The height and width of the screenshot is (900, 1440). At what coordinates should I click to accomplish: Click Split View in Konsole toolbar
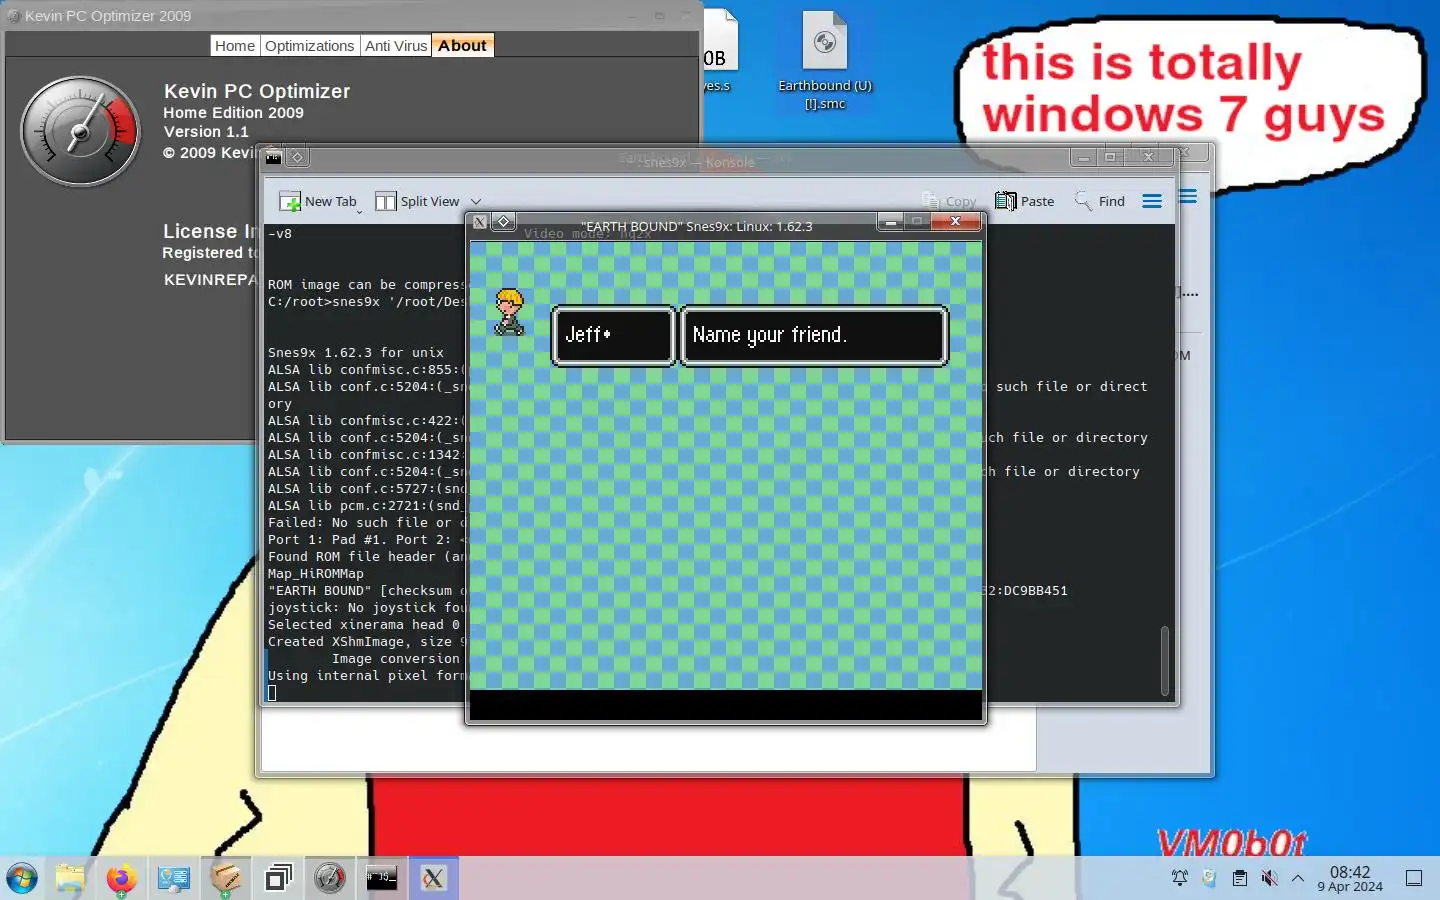[417, 201]
